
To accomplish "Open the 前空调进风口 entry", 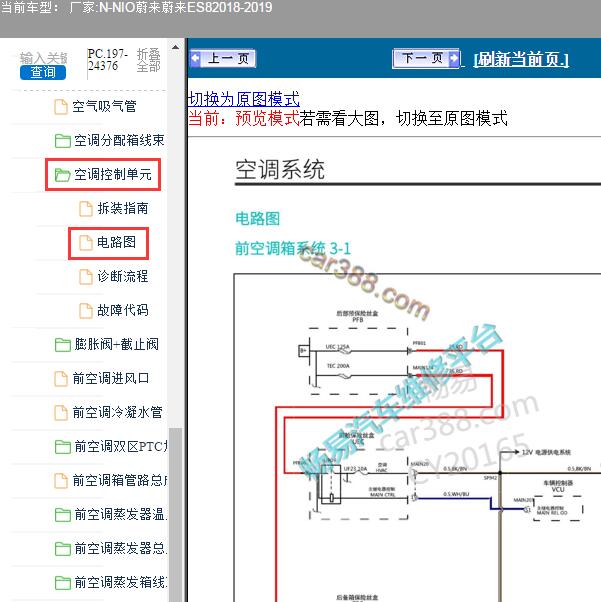I will [x=111, y=378].
